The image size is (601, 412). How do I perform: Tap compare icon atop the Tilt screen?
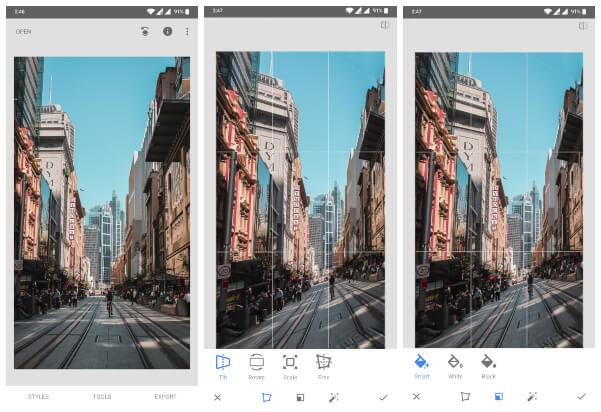[x=385, y=25]
